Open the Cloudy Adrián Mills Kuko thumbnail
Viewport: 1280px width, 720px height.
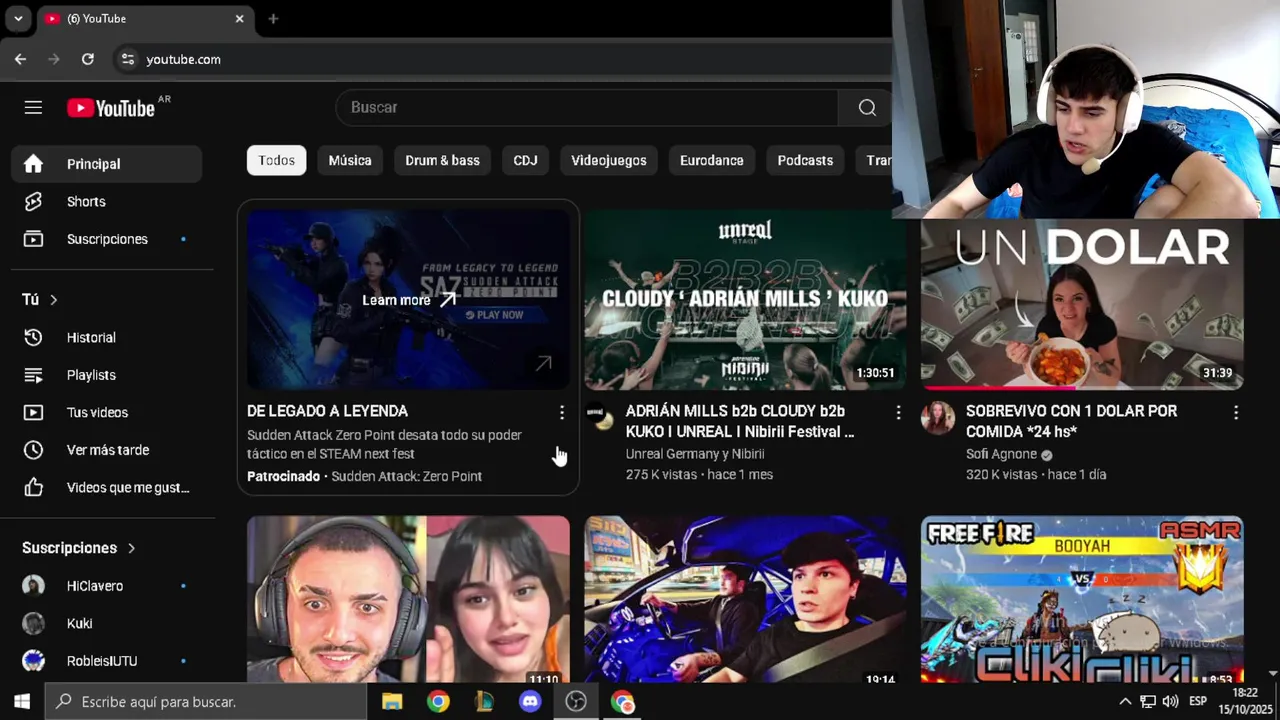(x=745, y=300)
